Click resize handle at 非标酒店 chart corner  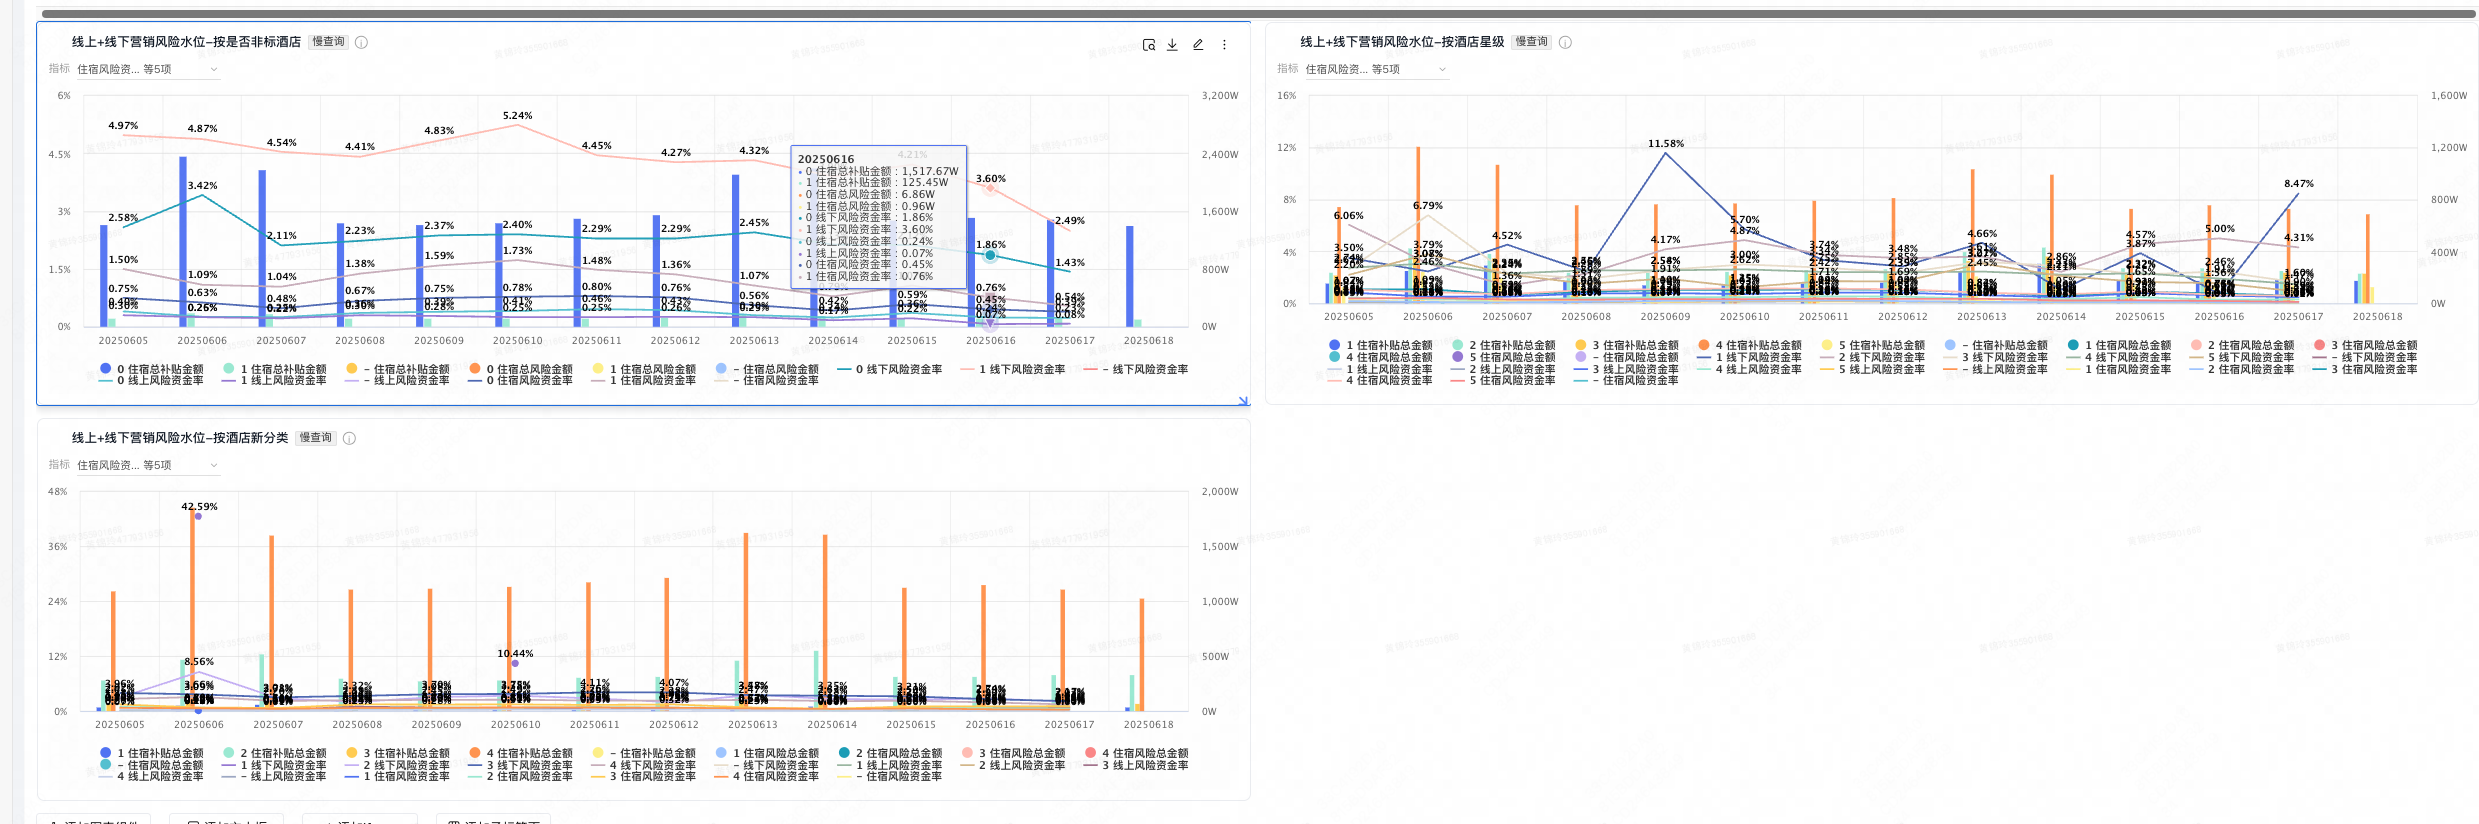point(1243,400)
